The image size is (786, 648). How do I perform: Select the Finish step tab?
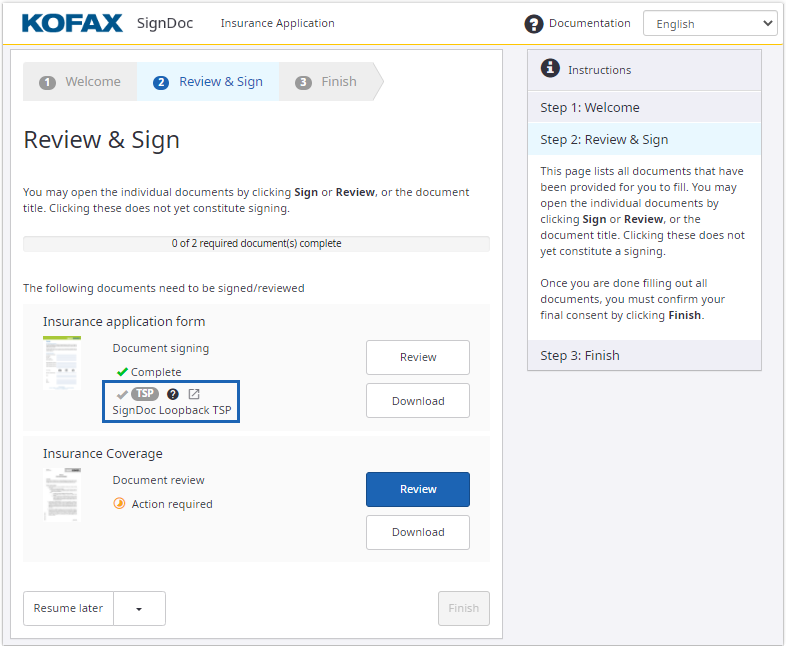click(327, 82)
